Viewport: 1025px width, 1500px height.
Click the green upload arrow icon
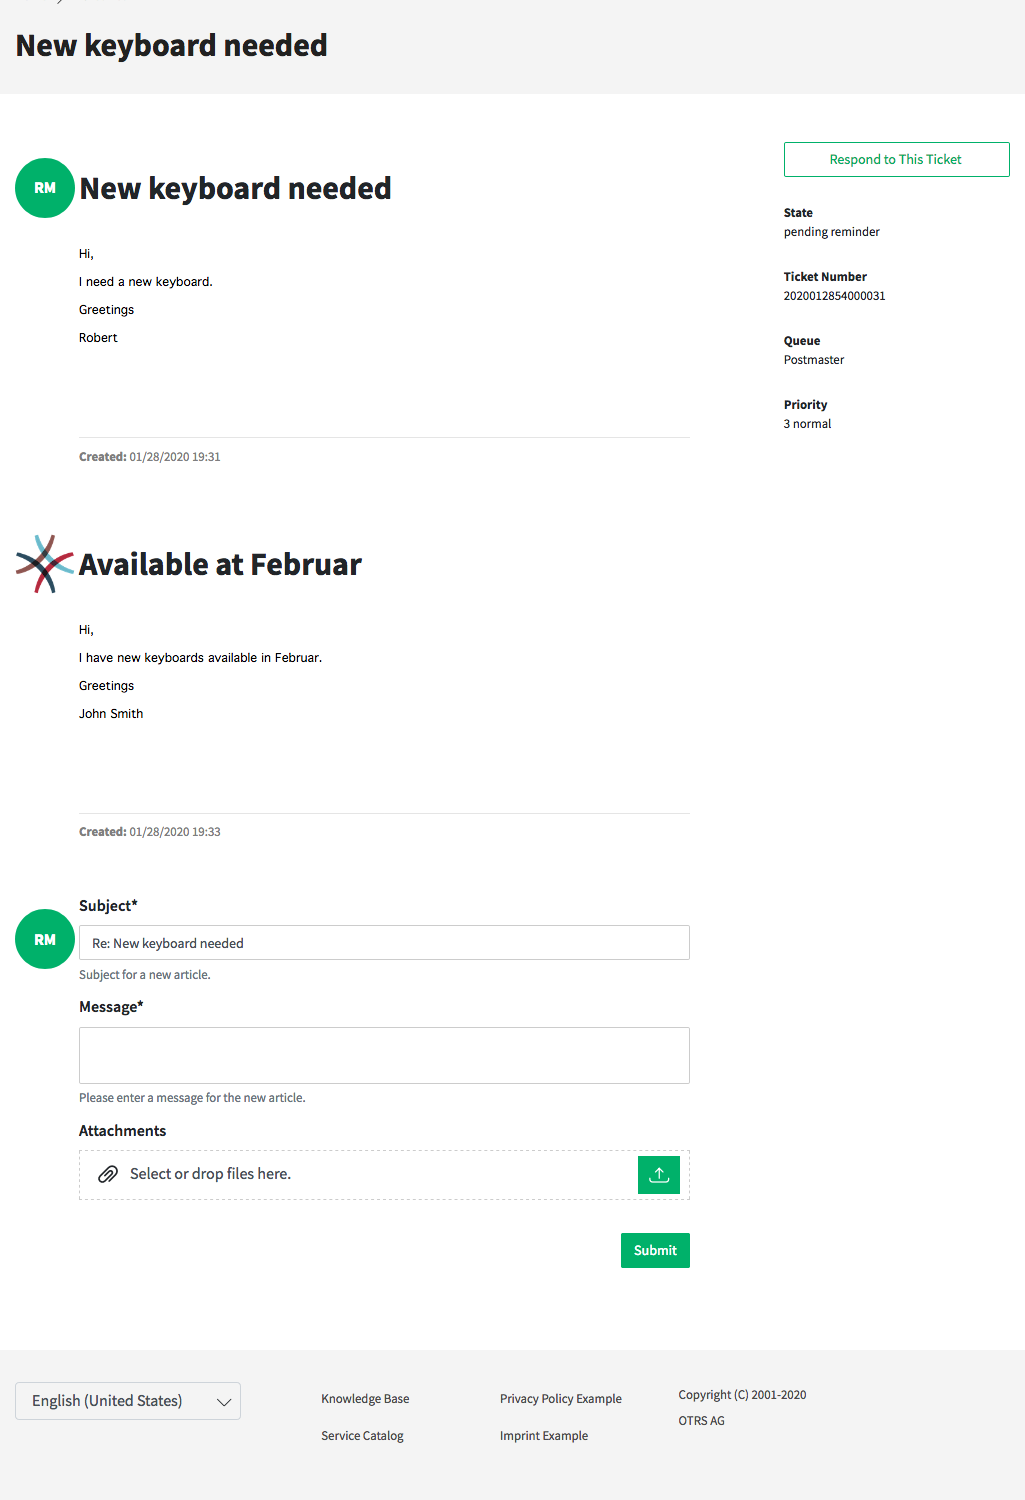tap(659, 1175)
